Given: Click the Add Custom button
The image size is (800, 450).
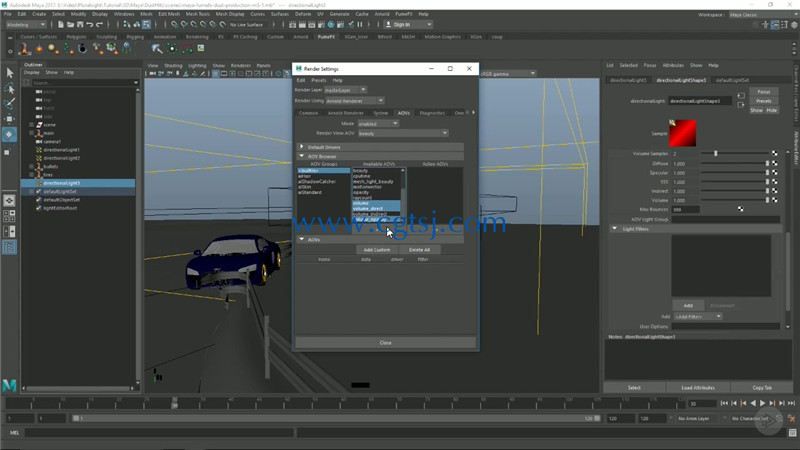Looking at the screenshot, I should (x=377, y=249).
